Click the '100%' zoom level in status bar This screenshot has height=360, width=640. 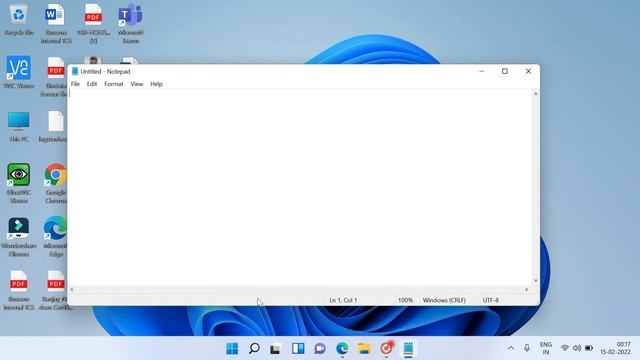tap(405, 300)
